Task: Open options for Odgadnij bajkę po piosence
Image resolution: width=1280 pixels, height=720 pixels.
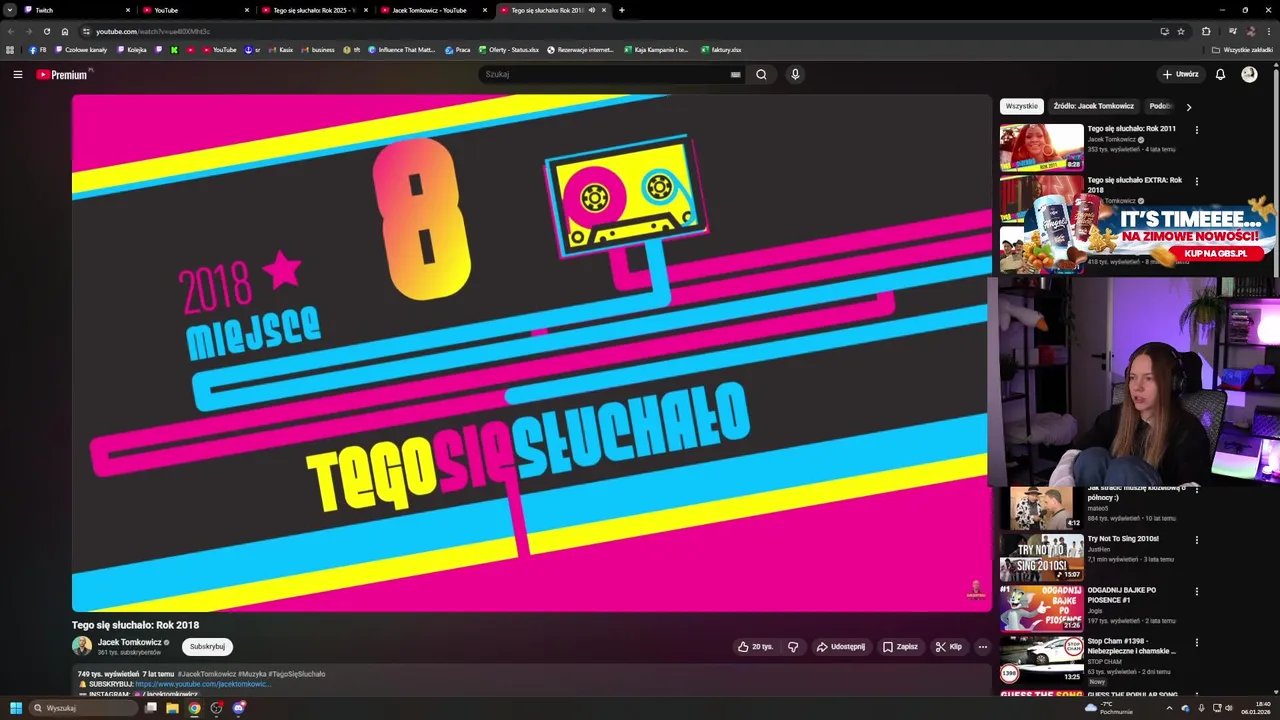Action: [x=1196, y=591]
